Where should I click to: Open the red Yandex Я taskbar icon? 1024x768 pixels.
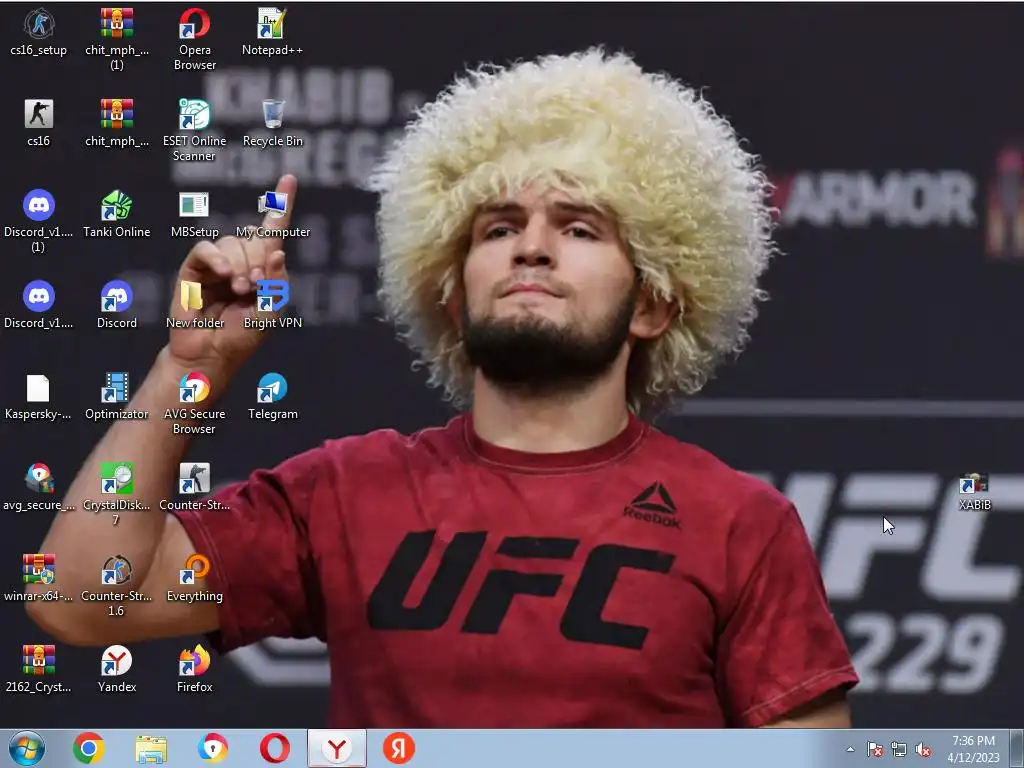[398, 748]
